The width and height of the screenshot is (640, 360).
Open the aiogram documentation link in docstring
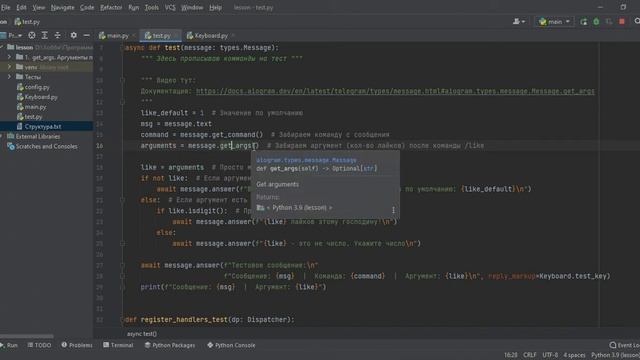(395, 91)
